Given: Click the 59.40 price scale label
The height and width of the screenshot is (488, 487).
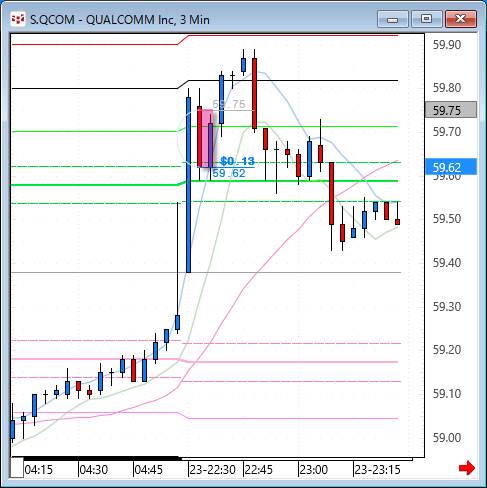Looking at the screenshot, I should pos(447,263).
